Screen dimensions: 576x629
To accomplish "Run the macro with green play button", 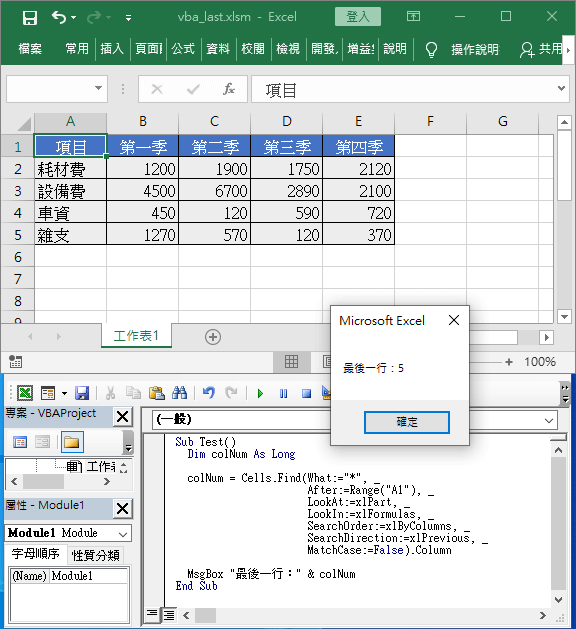I will pyautogui.click(x=260, y=394).
